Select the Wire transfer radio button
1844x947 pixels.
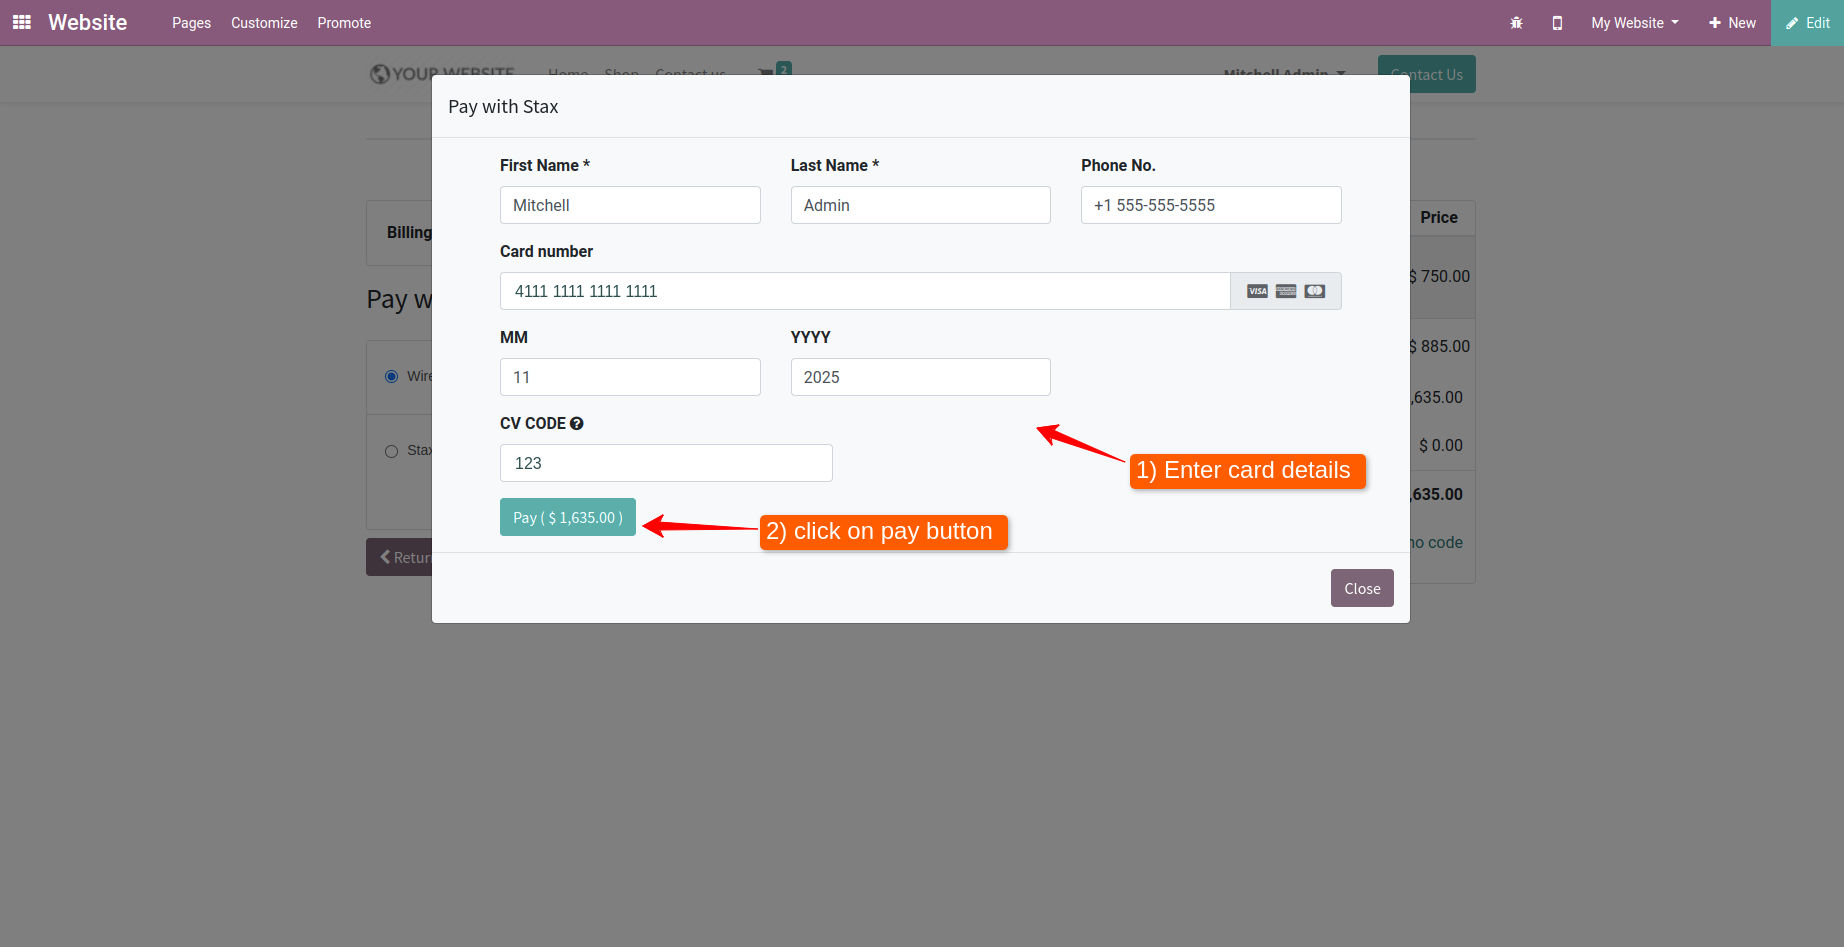pyautogui.click(x=392, y=376)
